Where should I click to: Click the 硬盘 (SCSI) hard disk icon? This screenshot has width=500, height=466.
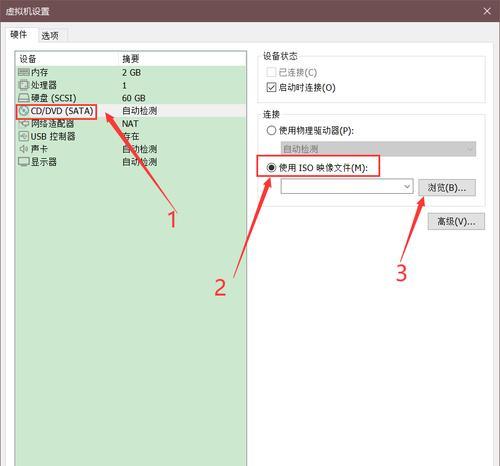point(24,98)
